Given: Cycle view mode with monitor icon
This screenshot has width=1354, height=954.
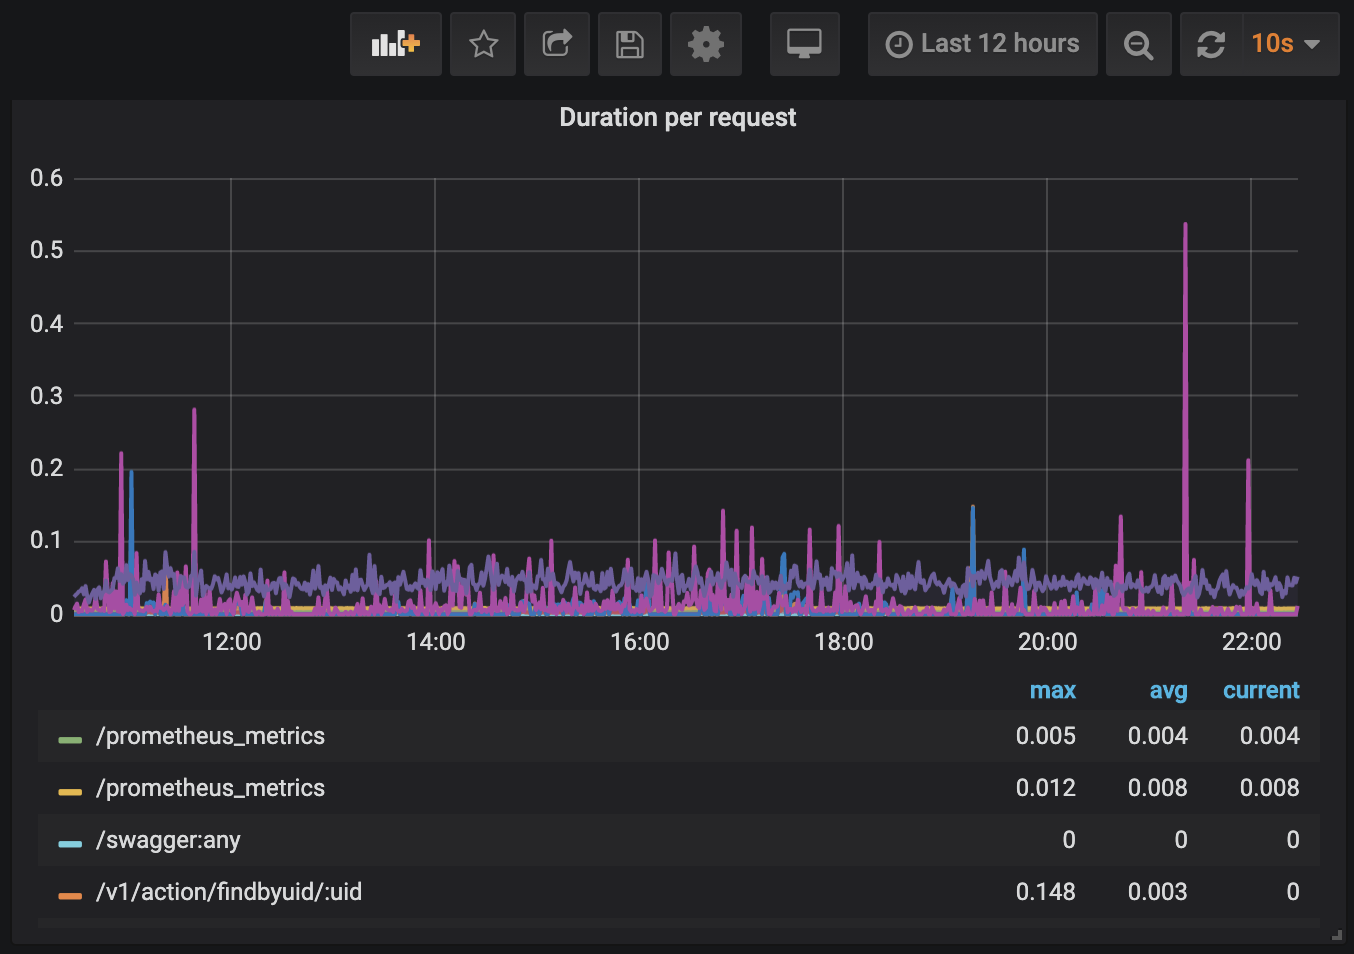Looking at the screenshot, I should coord(804,44).
